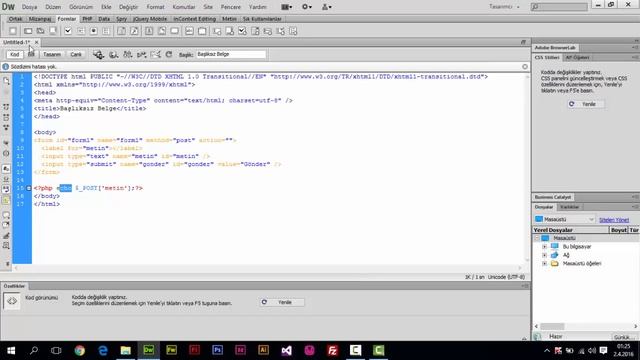Insert a Fieldset form element
This screenshot has height=360, width=640.
point(202,31)
